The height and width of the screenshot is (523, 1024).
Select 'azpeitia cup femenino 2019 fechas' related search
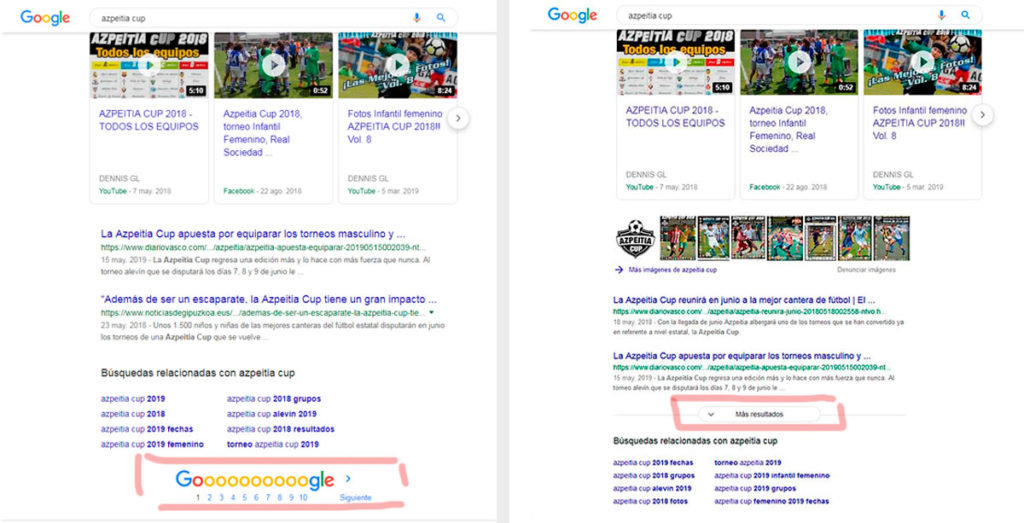771,501
